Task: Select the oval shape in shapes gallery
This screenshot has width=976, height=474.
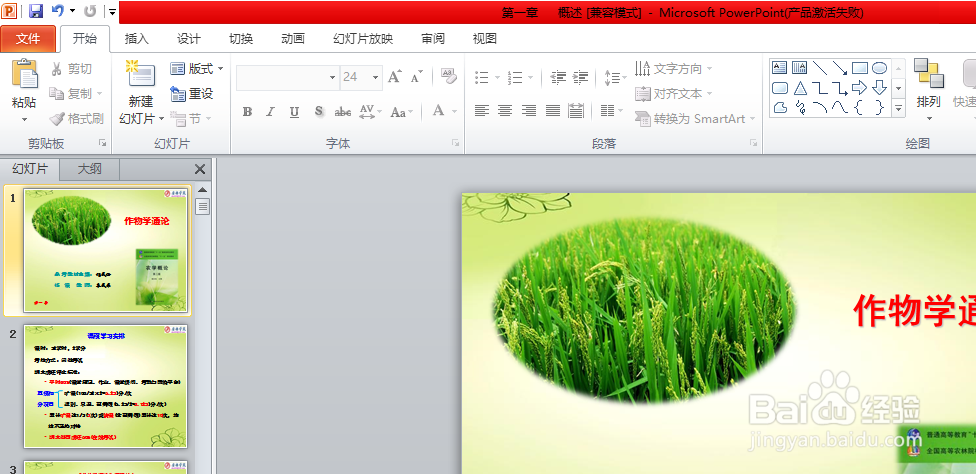Action: (x=879, y=68)
